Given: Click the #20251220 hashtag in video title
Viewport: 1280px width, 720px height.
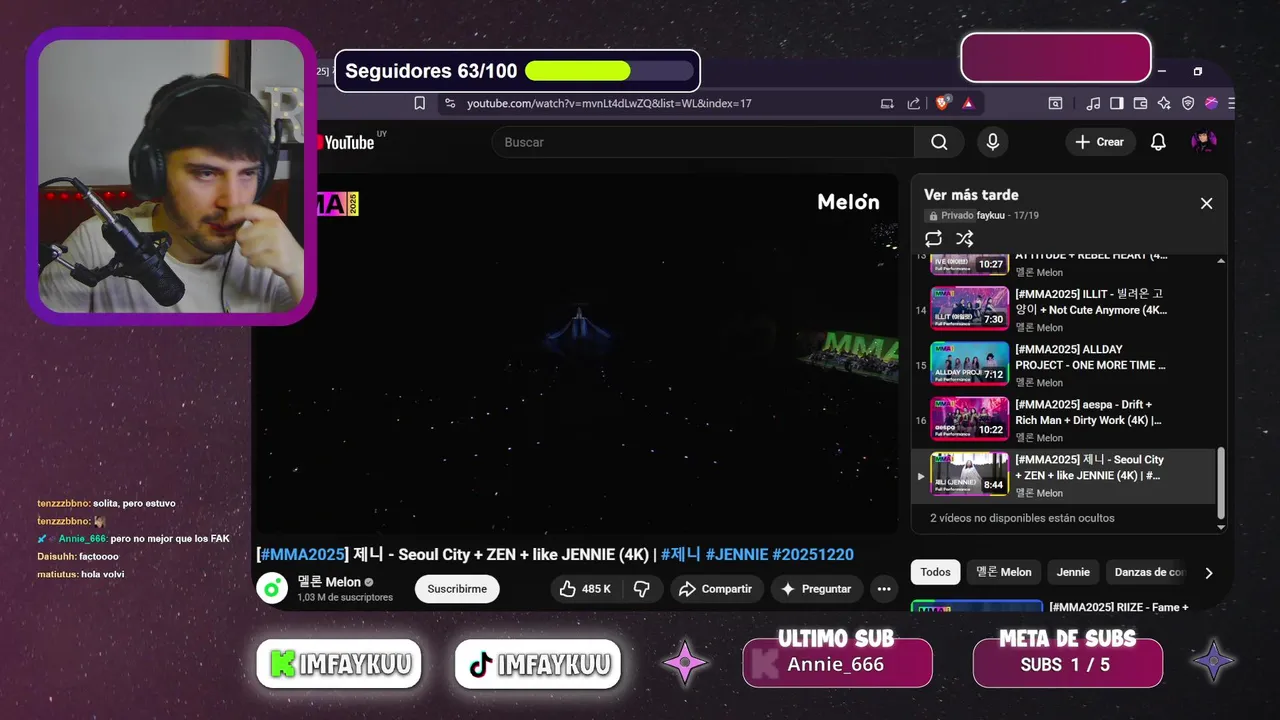Looking at the screenshot, I should [813, 554].
